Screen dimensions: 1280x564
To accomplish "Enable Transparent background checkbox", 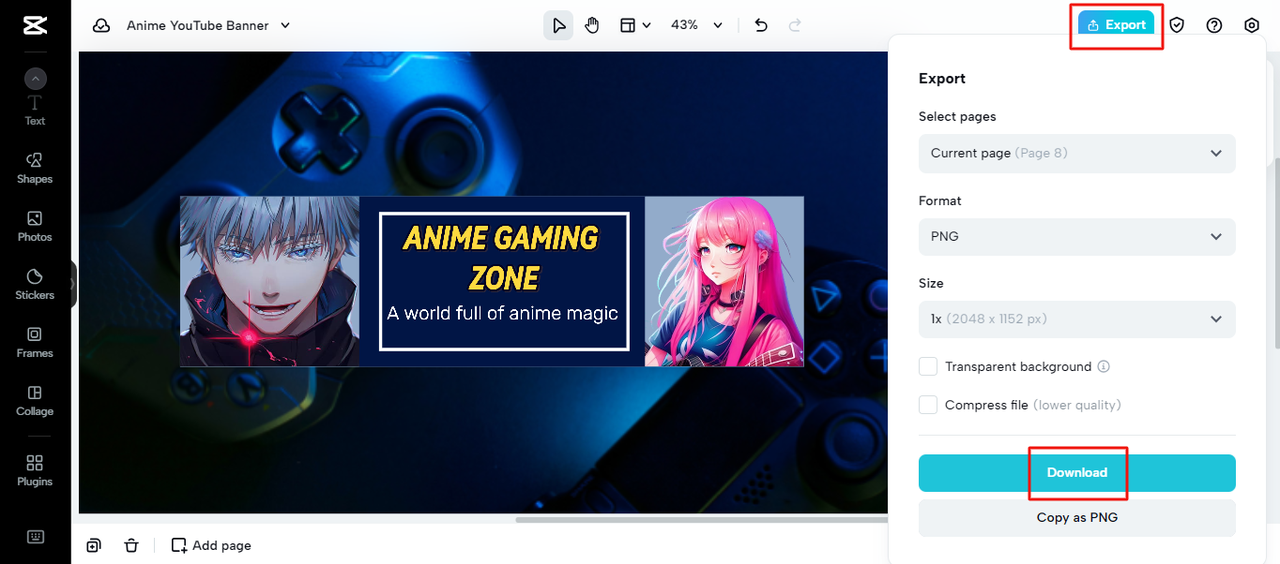I will (928, 366).
